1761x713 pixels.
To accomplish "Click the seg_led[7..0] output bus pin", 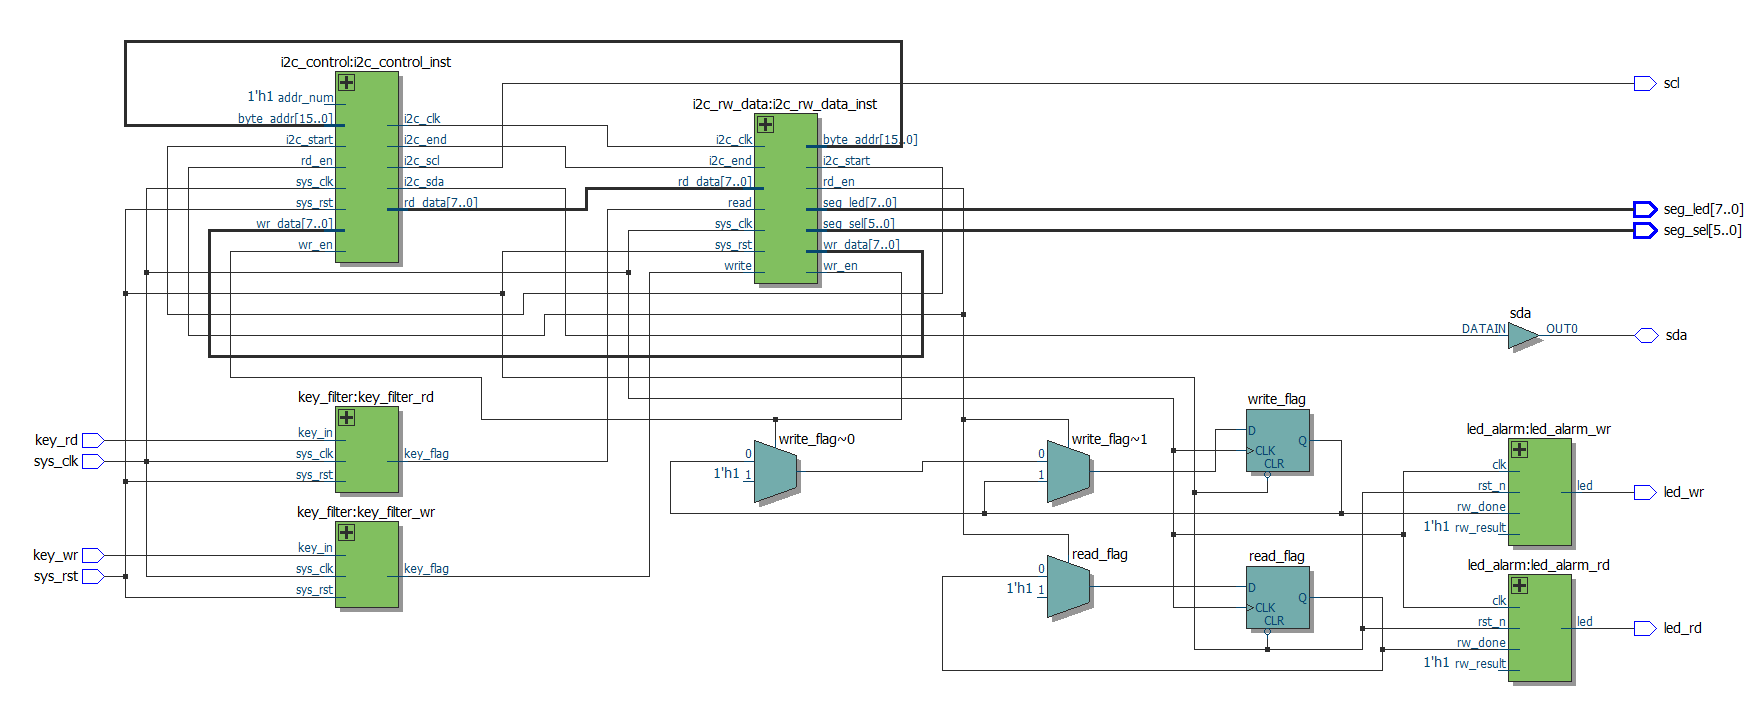I will [x=1644, y=209].
